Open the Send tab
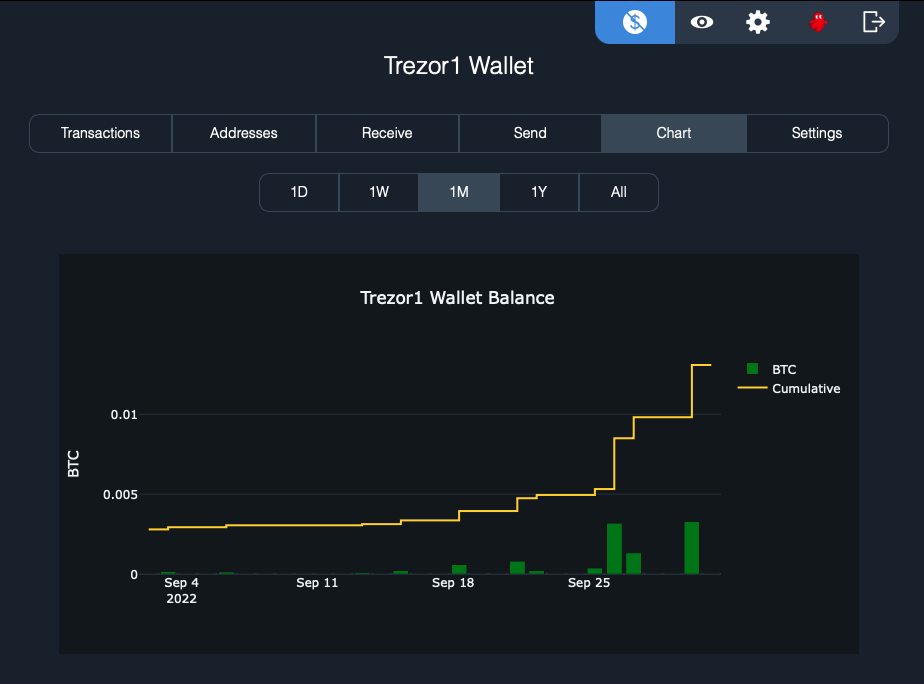Viewport: 924px width, 684px height. [530, 132]
